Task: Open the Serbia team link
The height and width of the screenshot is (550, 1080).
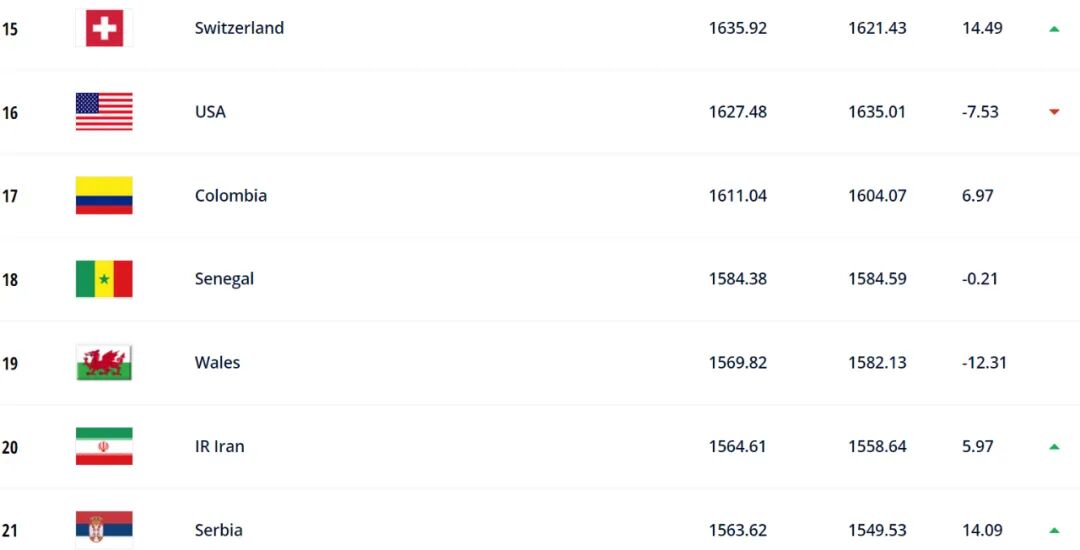Action: (x=218, y=530)
